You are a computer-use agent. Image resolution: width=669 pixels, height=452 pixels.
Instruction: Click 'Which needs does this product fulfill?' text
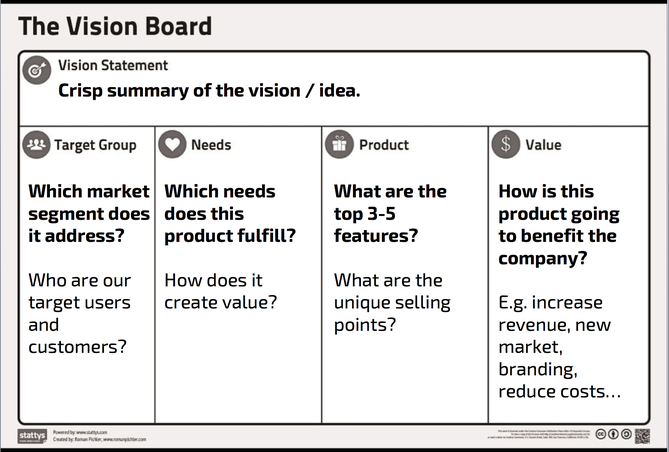click(x=230, y=213)
